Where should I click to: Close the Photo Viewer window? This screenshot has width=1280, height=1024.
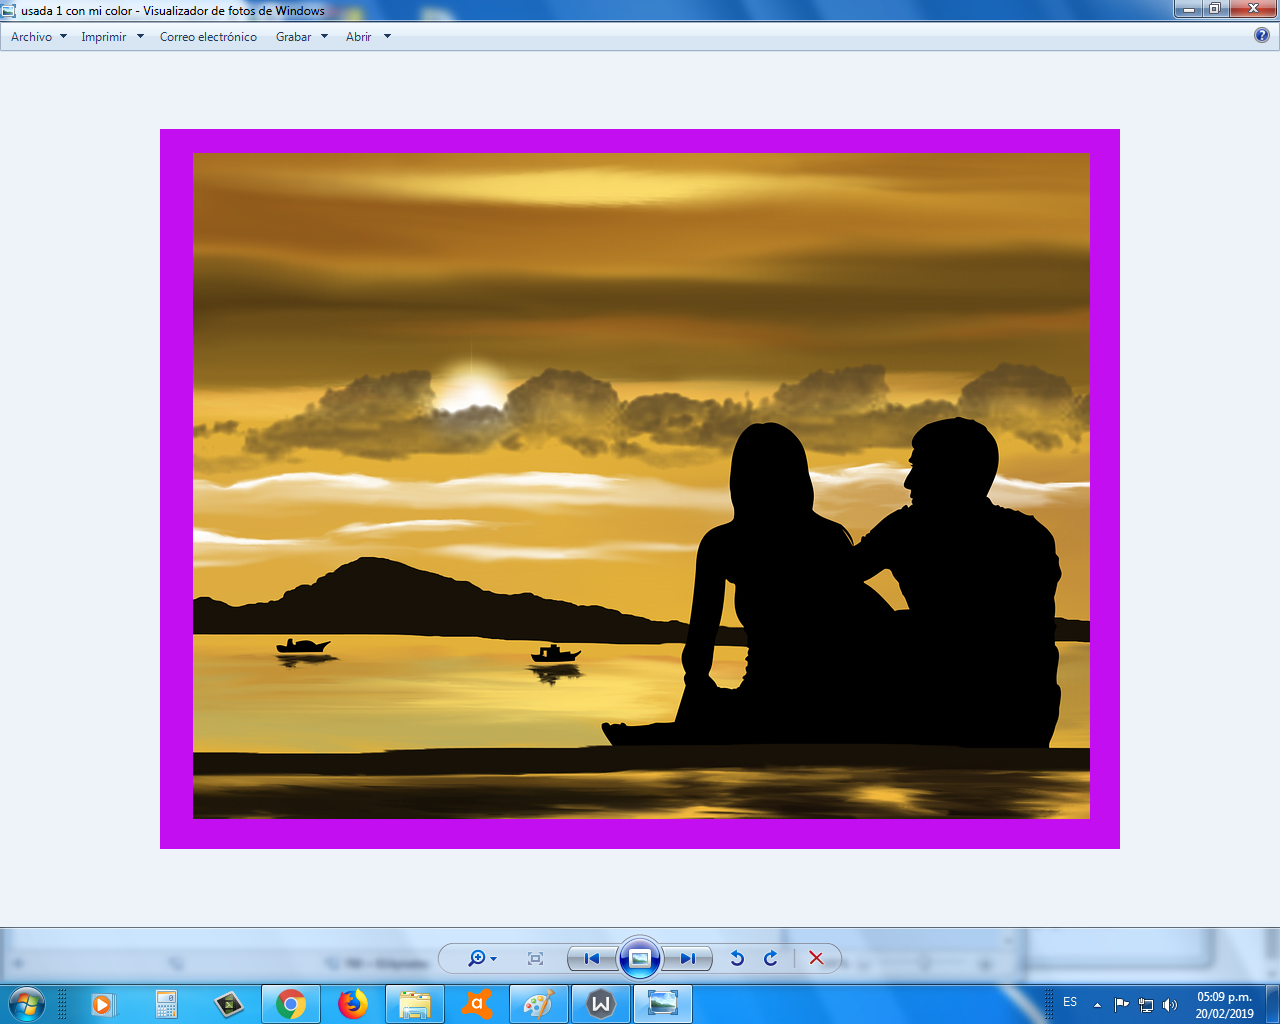pyautogui.click(x=1253, y=9)
